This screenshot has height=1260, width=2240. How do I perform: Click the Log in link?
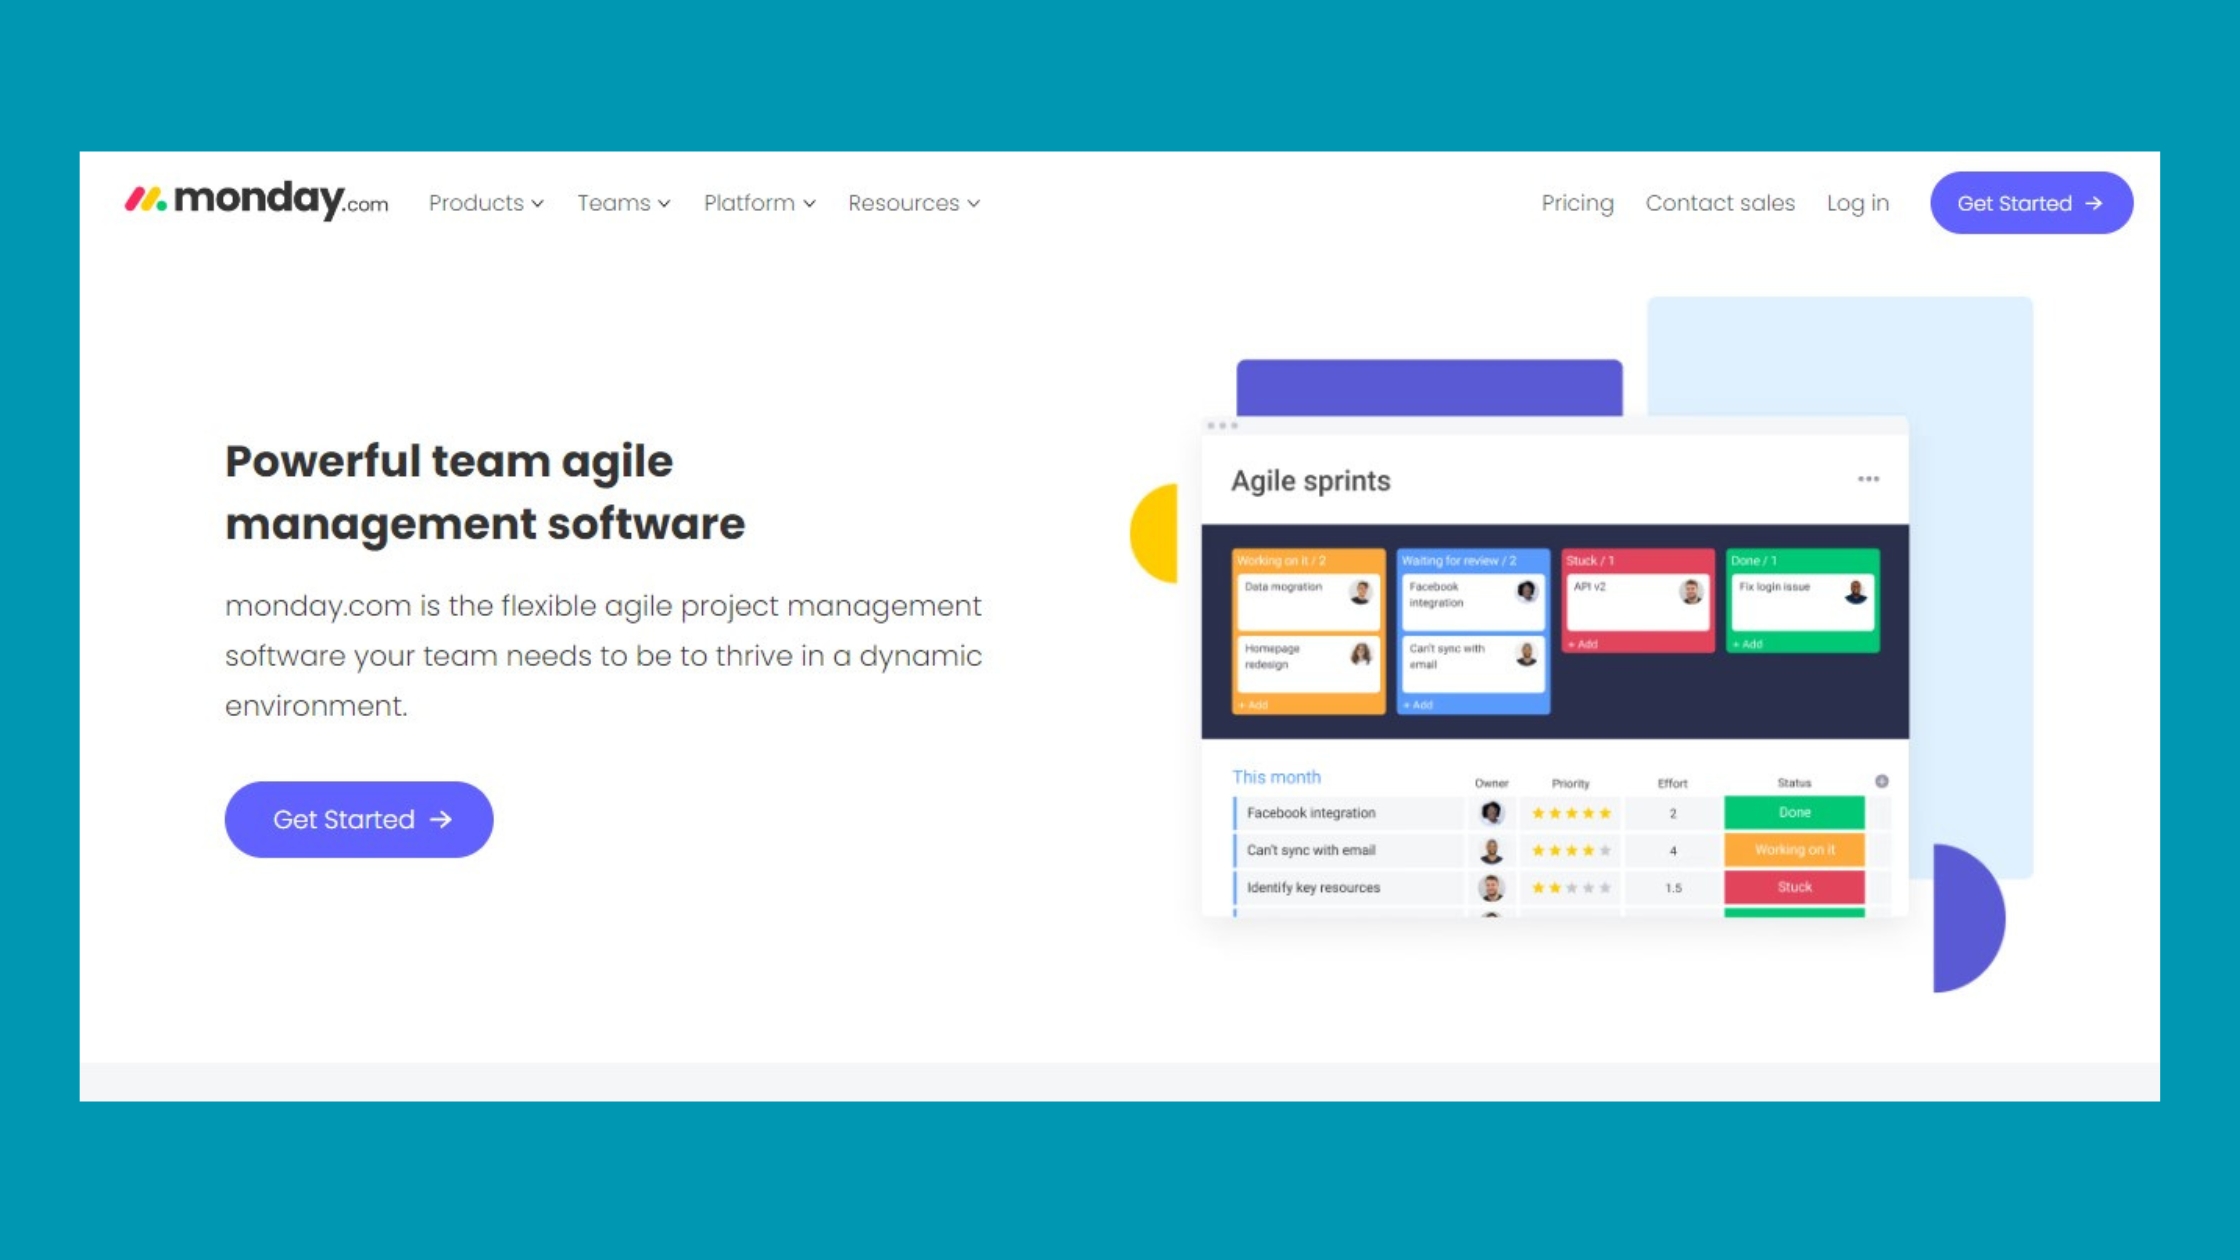click(1858, 203)
